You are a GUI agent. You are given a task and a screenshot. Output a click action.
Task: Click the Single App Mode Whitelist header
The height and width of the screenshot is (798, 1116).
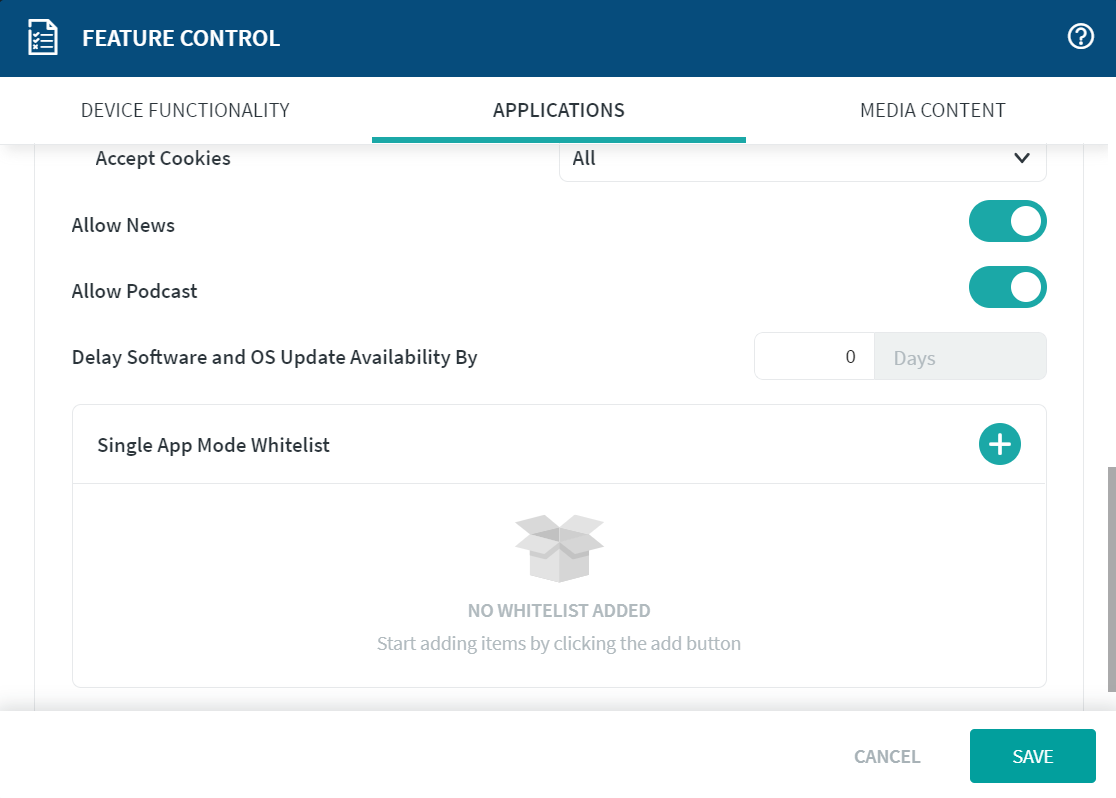(x=214, y=445)
